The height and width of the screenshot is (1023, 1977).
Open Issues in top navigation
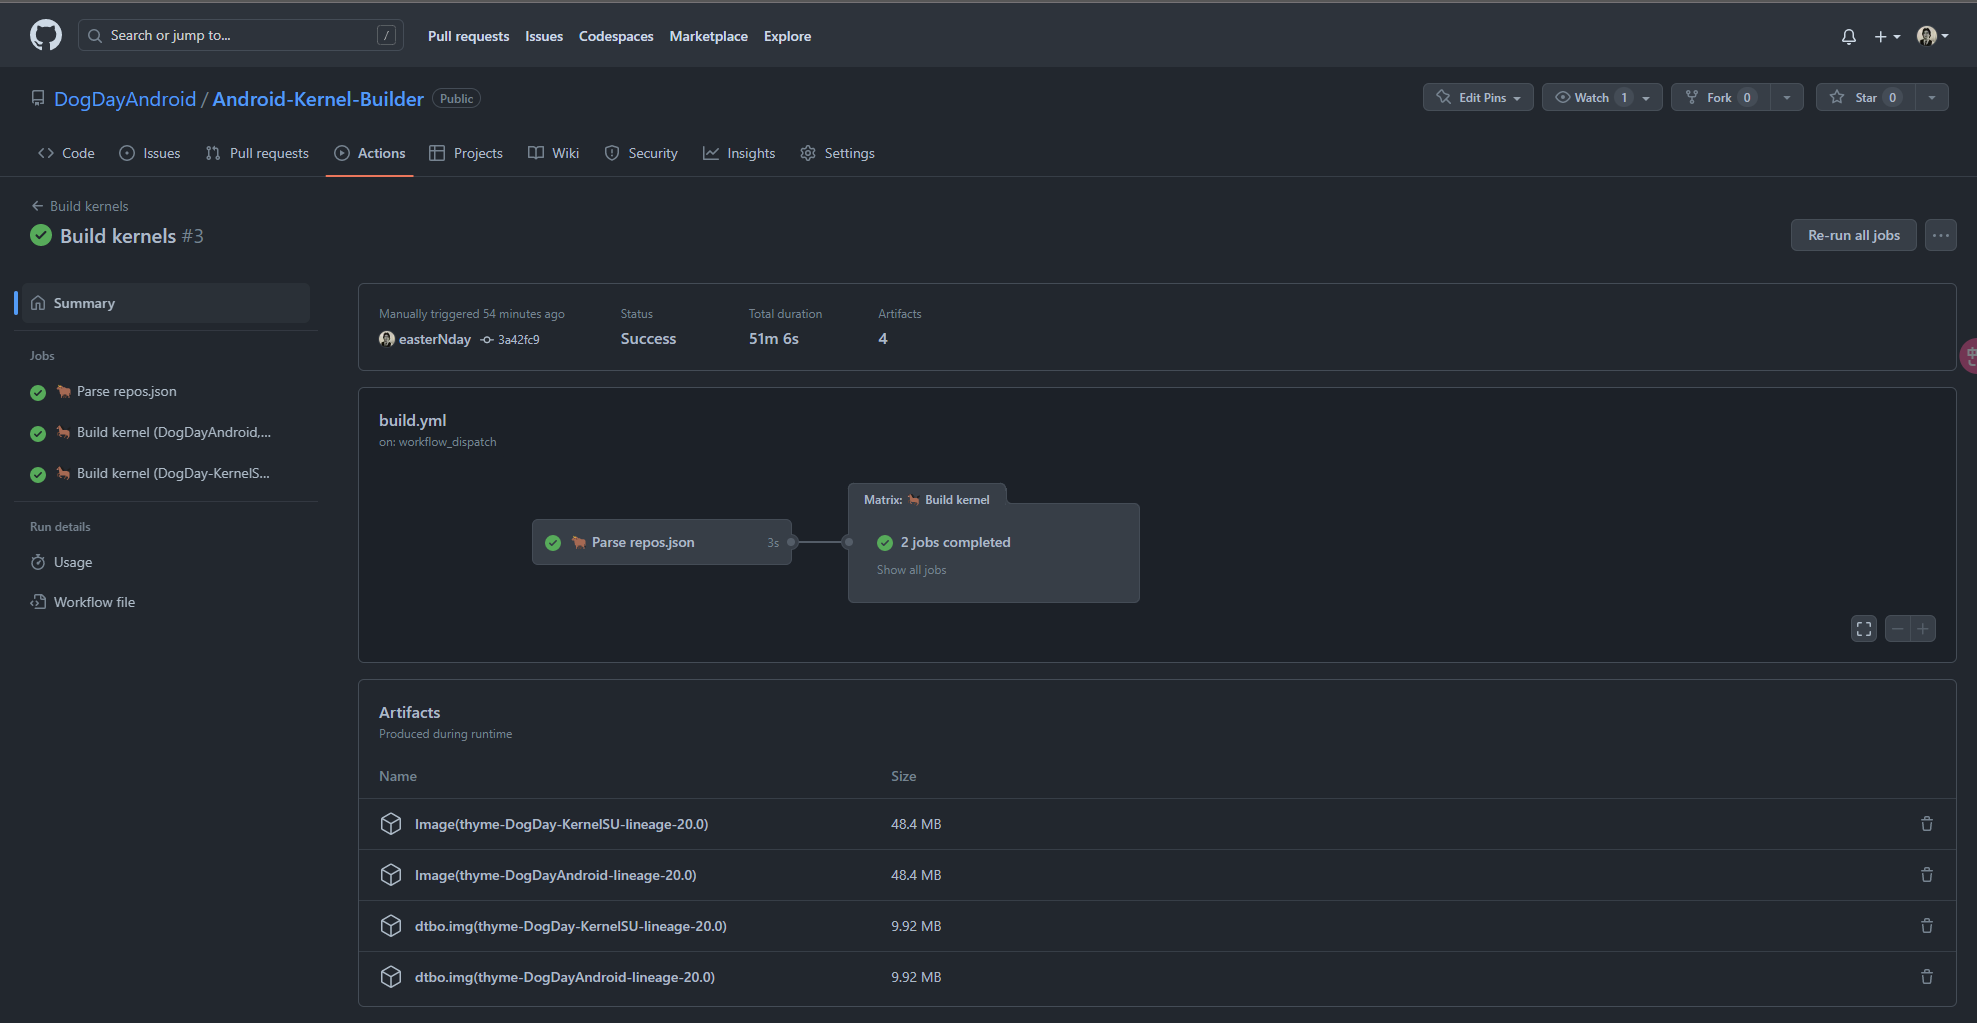(544, 36)
